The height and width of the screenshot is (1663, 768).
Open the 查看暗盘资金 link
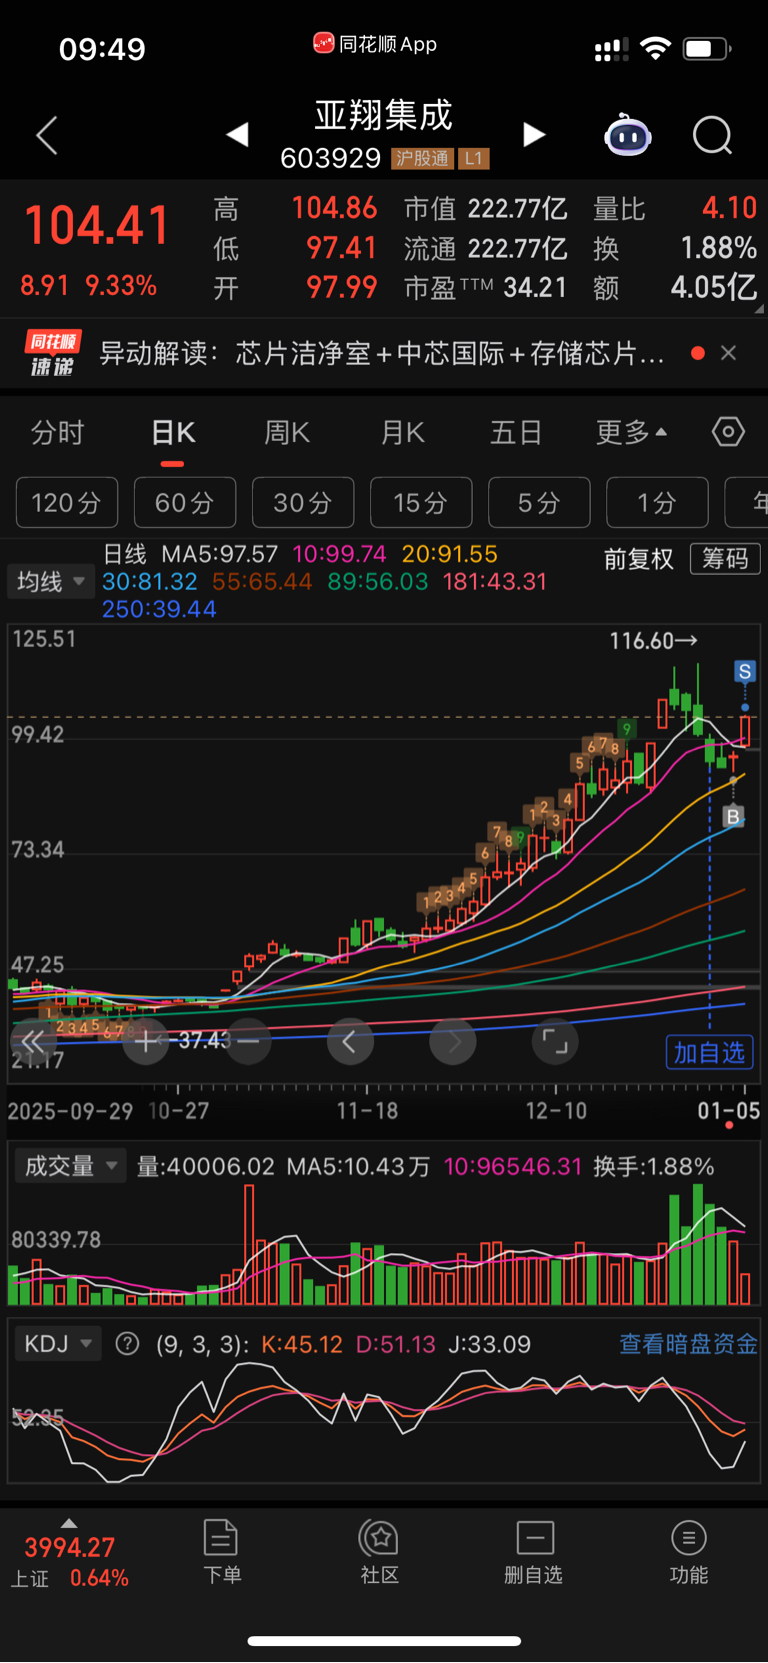pos(688,1344)
